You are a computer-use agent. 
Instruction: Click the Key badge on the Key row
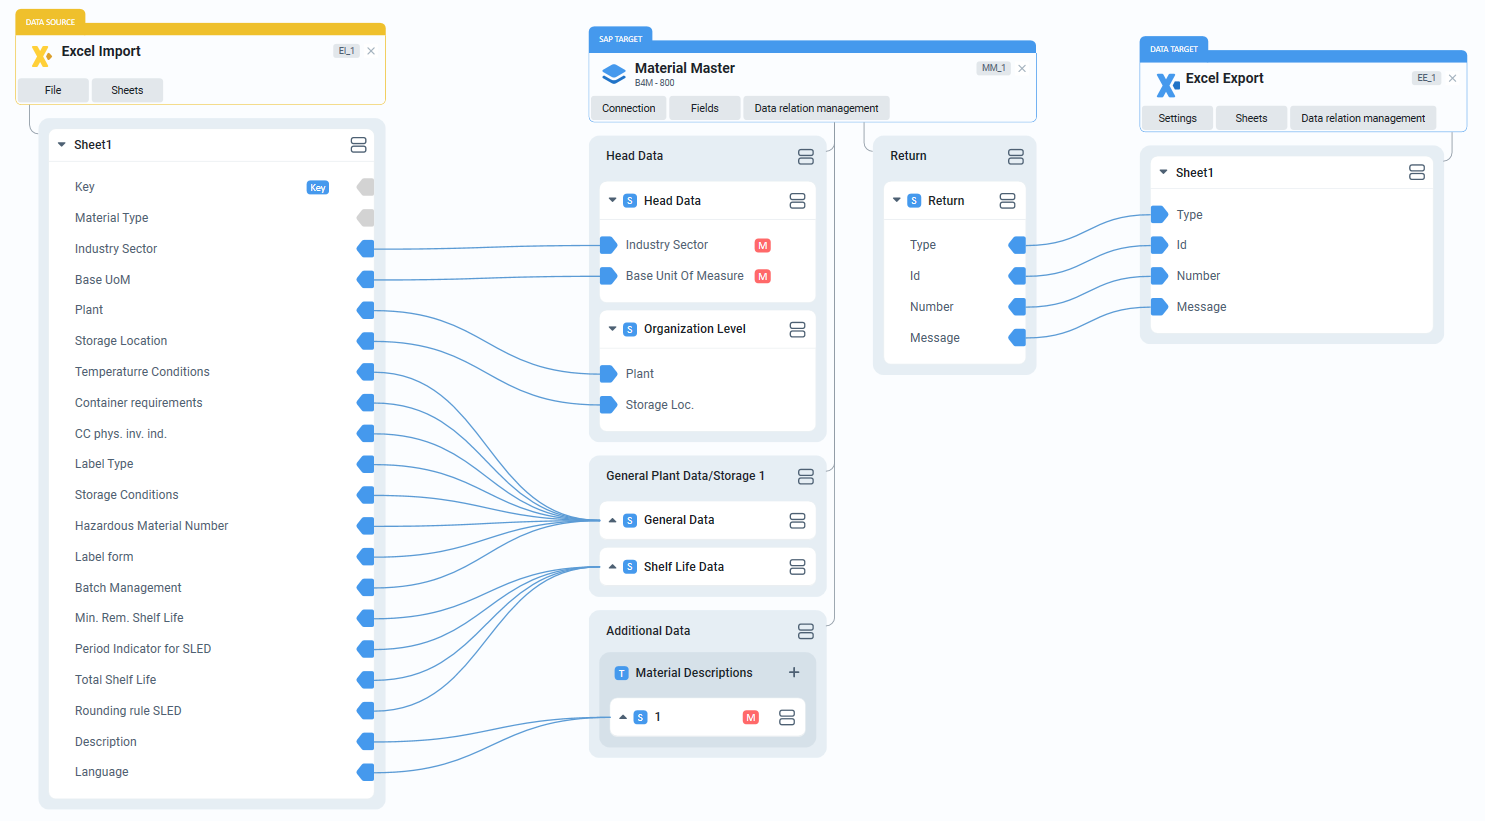pyautogui.click(x=317, y=187)
